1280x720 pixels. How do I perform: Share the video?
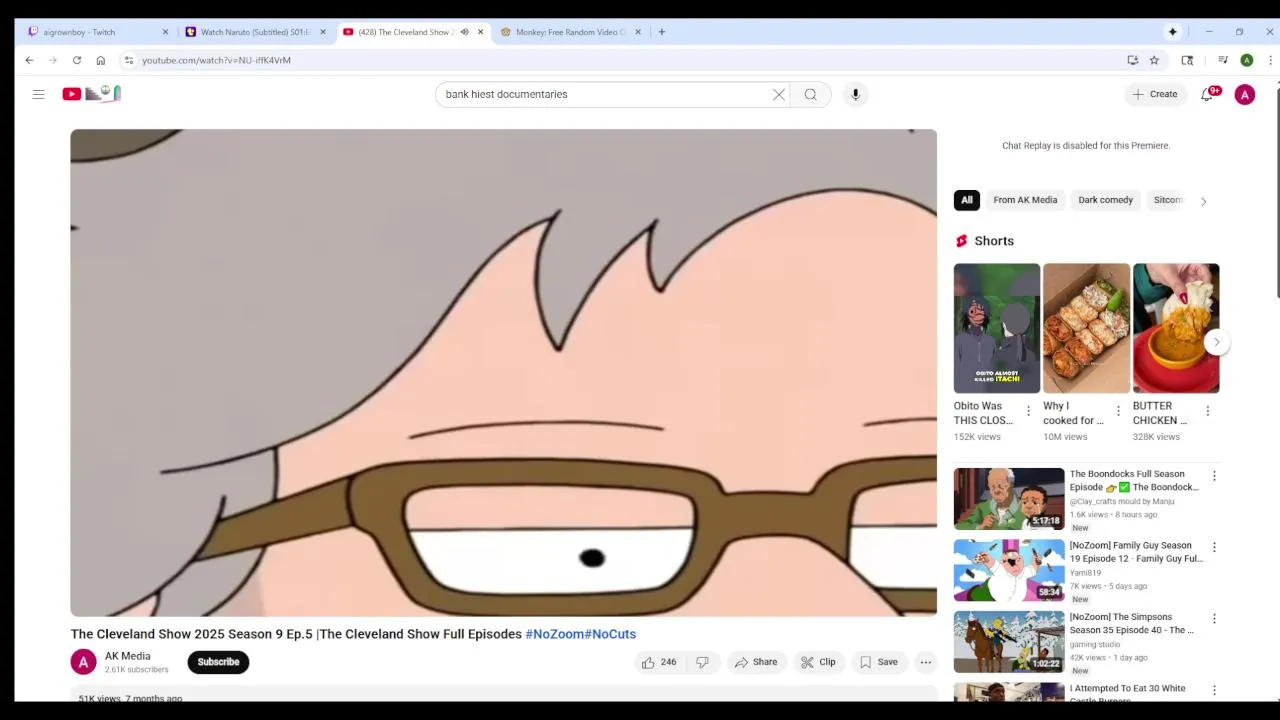755,662
